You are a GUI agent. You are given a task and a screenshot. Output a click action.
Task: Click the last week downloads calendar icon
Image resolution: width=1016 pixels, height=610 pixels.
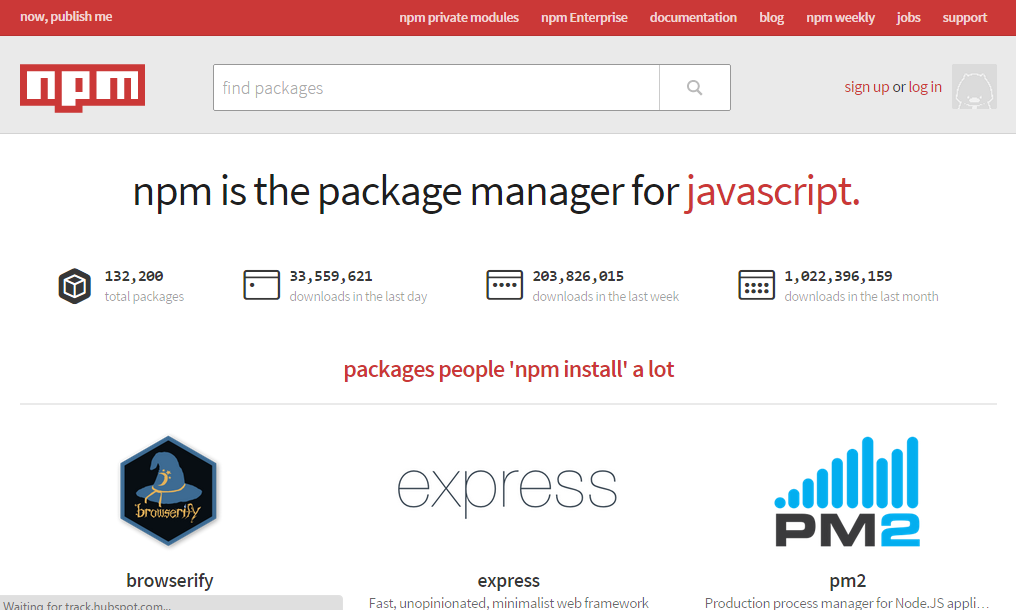(505, 285)
